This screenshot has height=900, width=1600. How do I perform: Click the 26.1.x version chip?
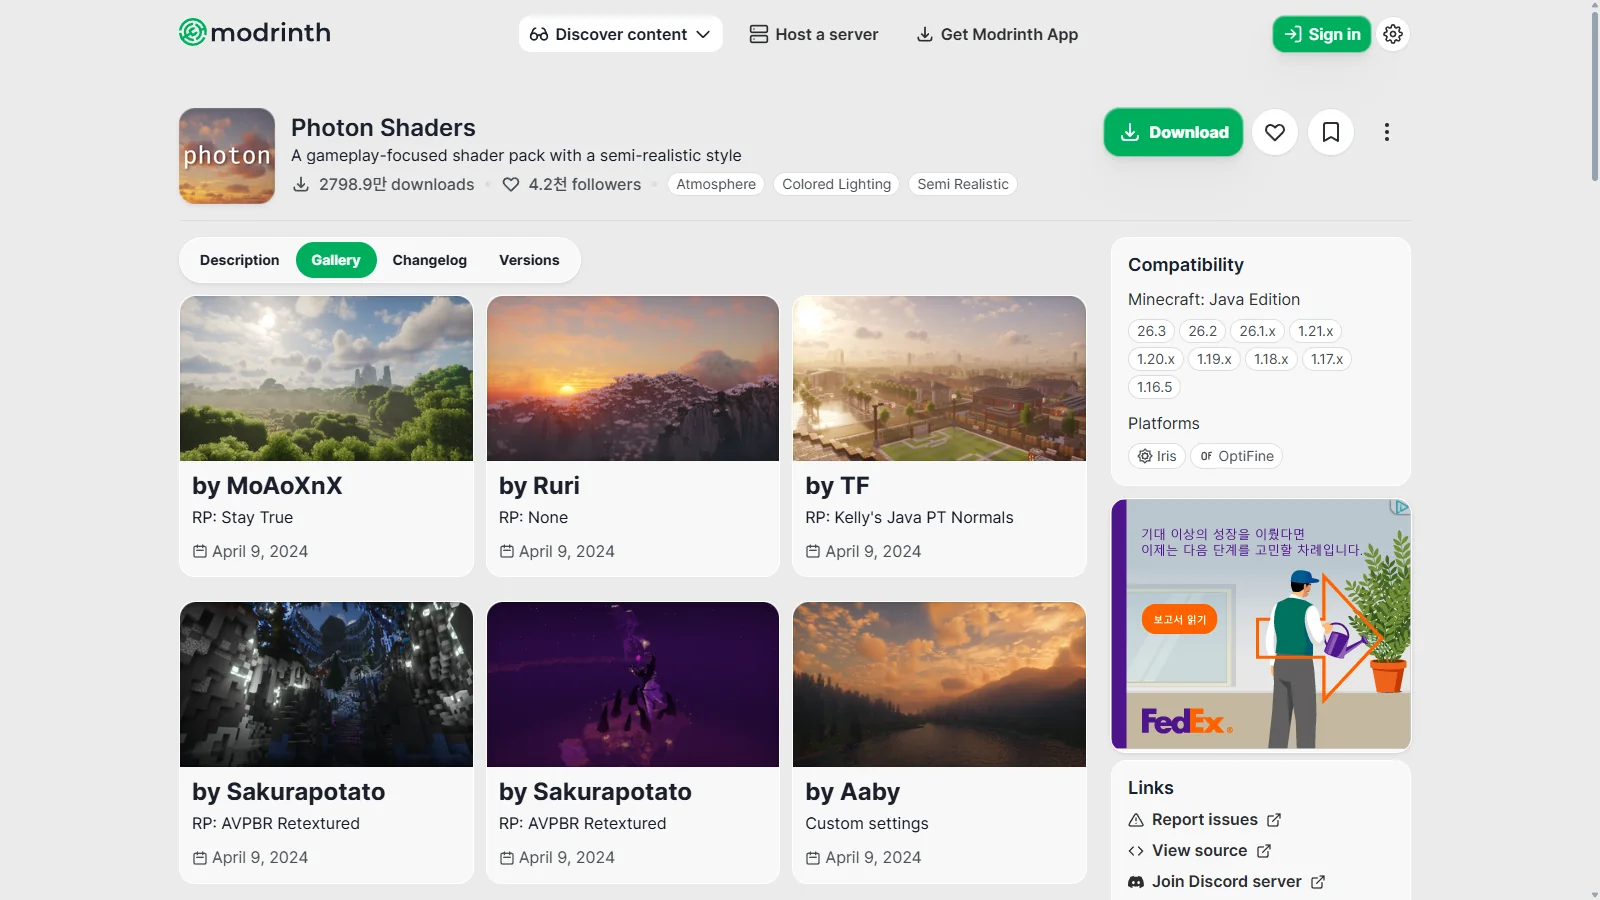click(1257, 331)
